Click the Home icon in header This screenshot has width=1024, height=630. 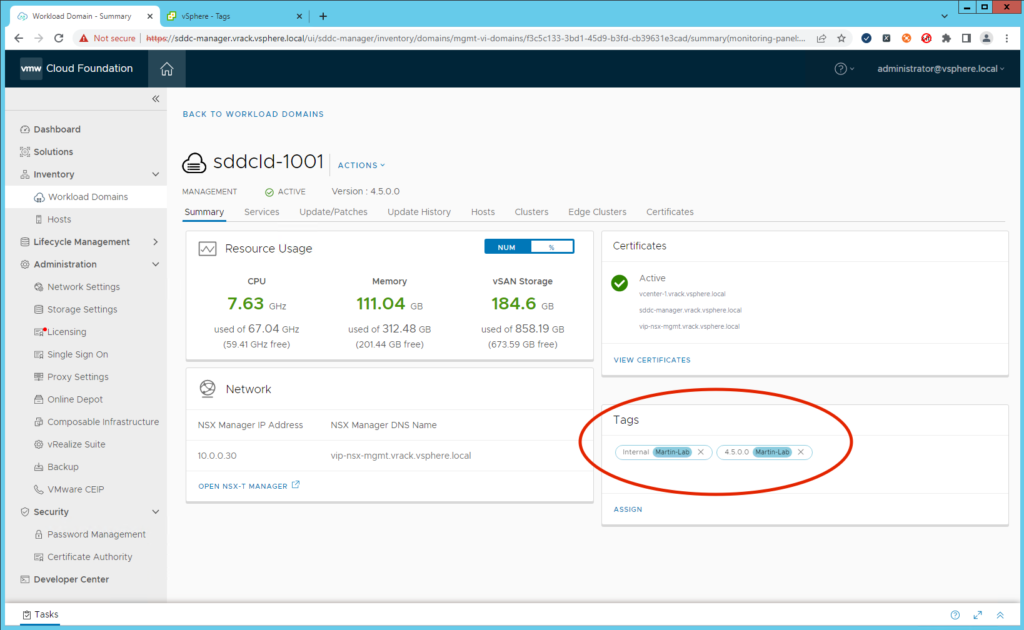click(167, 69)
